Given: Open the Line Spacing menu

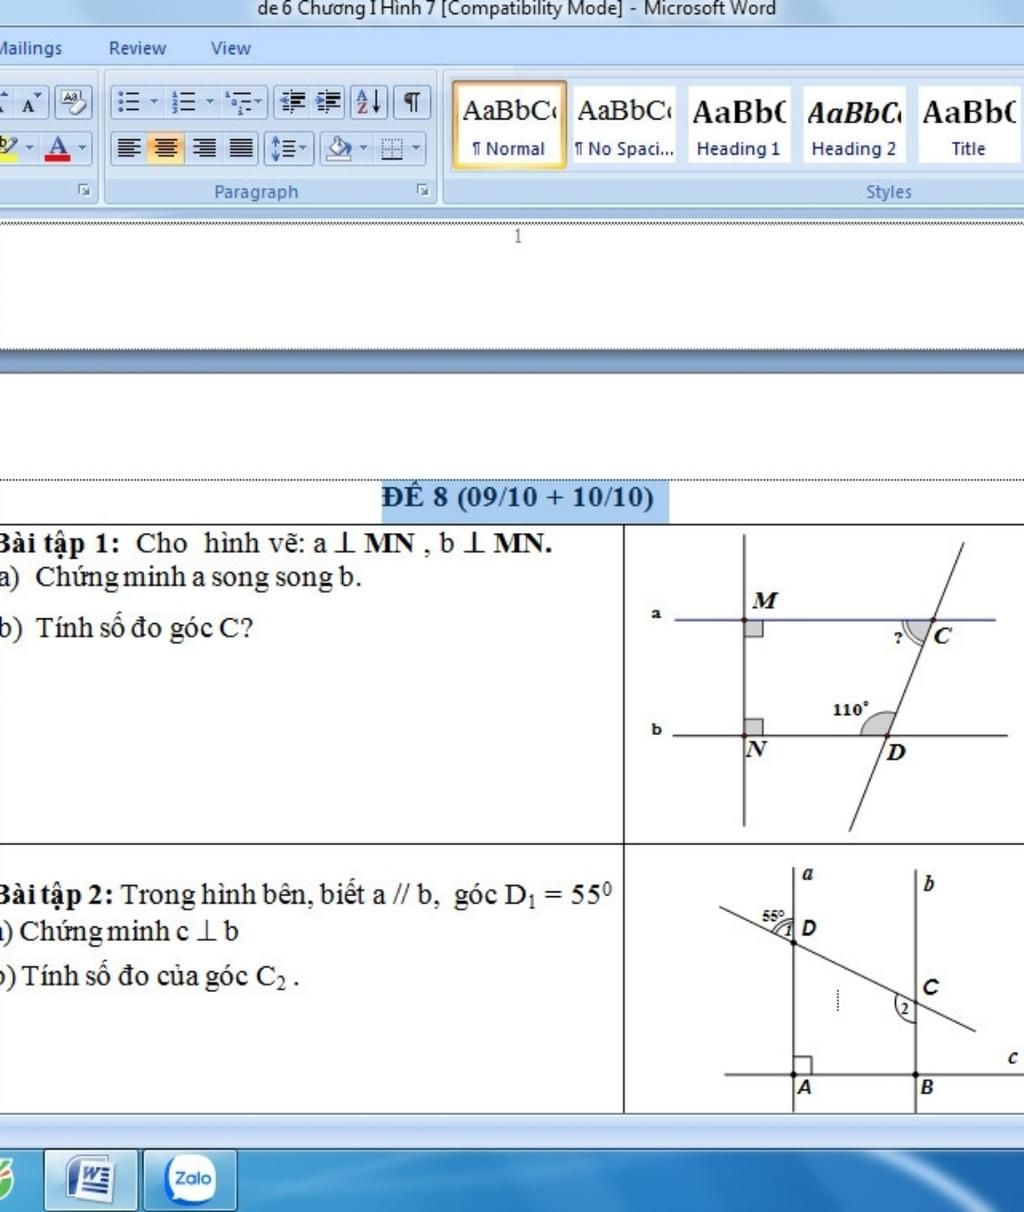Looking at the screenshot, I should point(289,148).
